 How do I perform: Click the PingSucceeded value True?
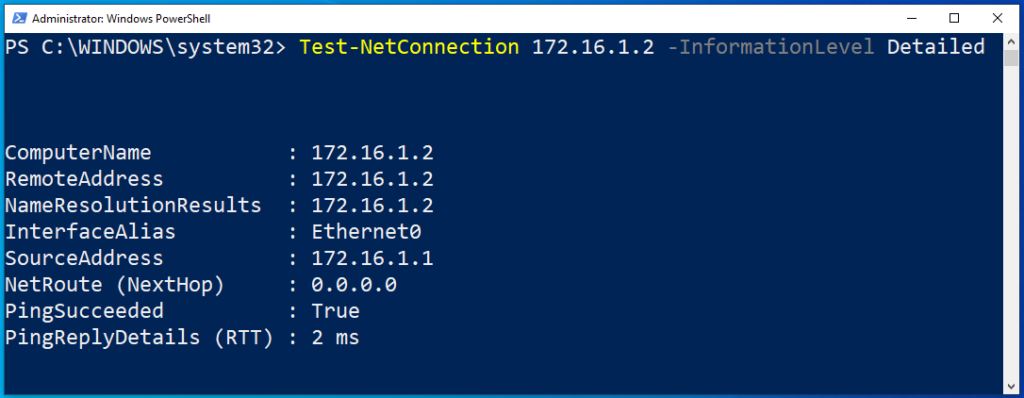[x=336, y=311]
